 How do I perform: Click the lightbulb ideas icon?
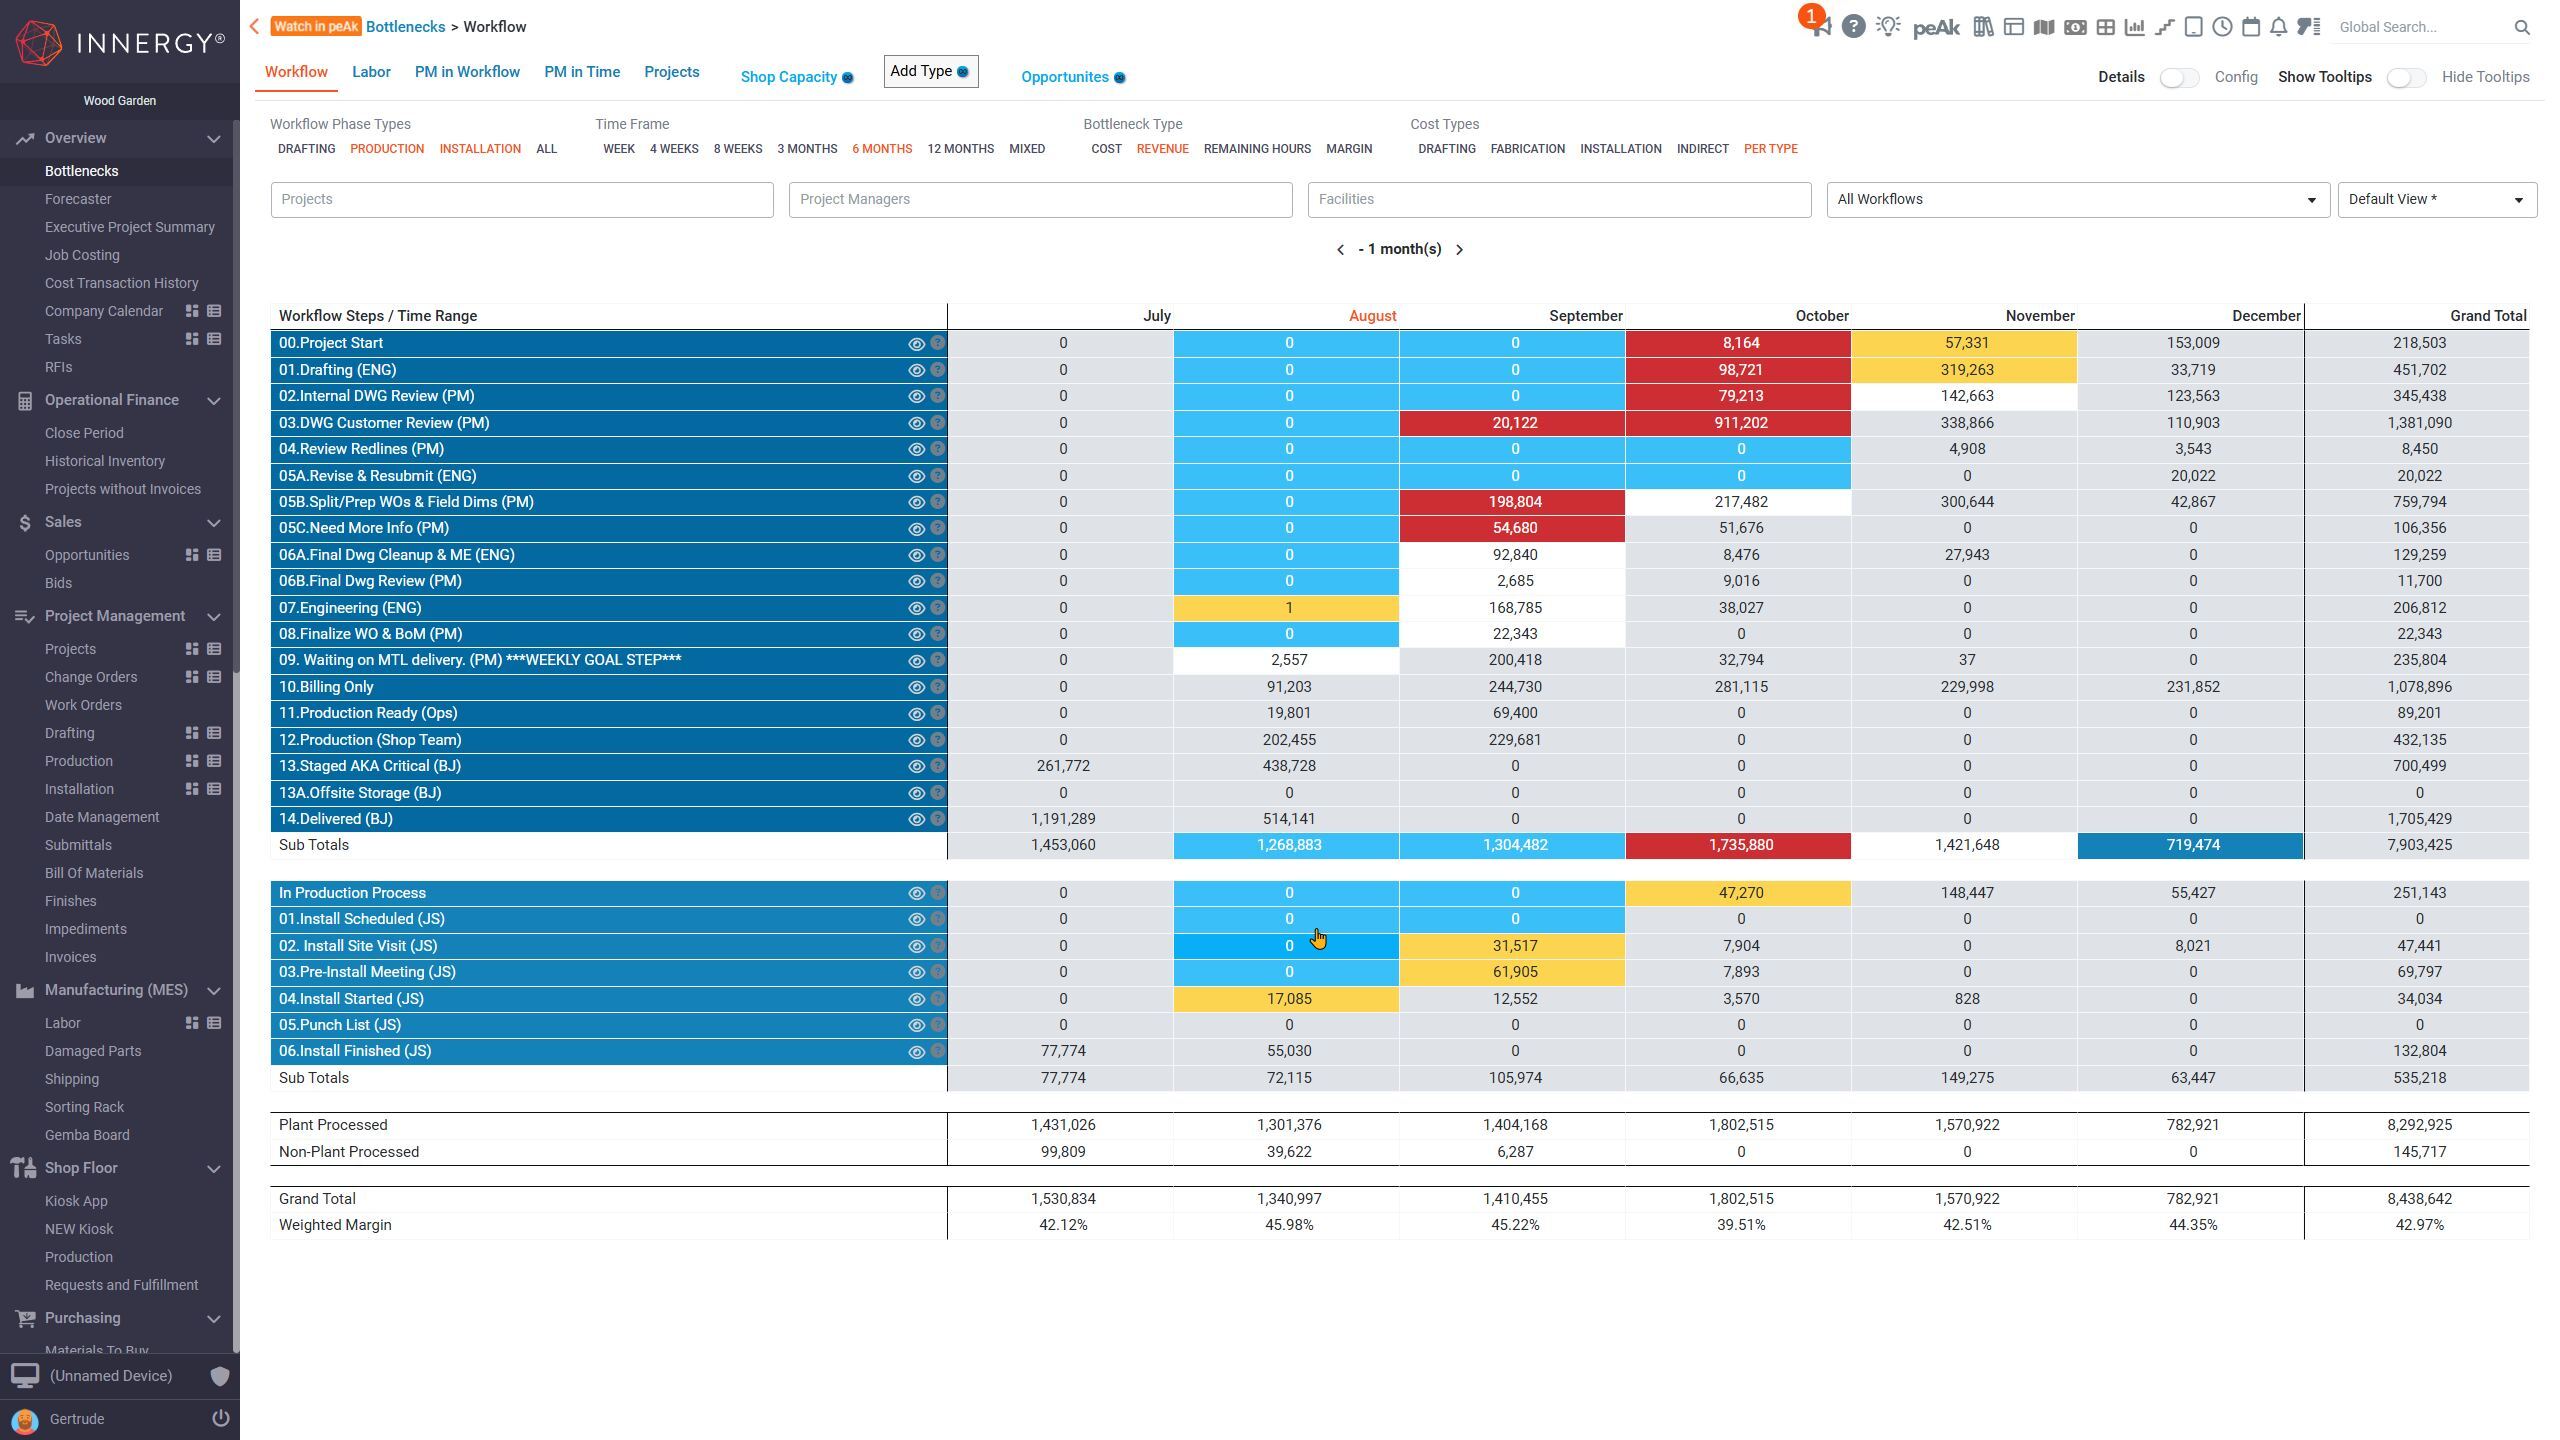click(1887, 27)
